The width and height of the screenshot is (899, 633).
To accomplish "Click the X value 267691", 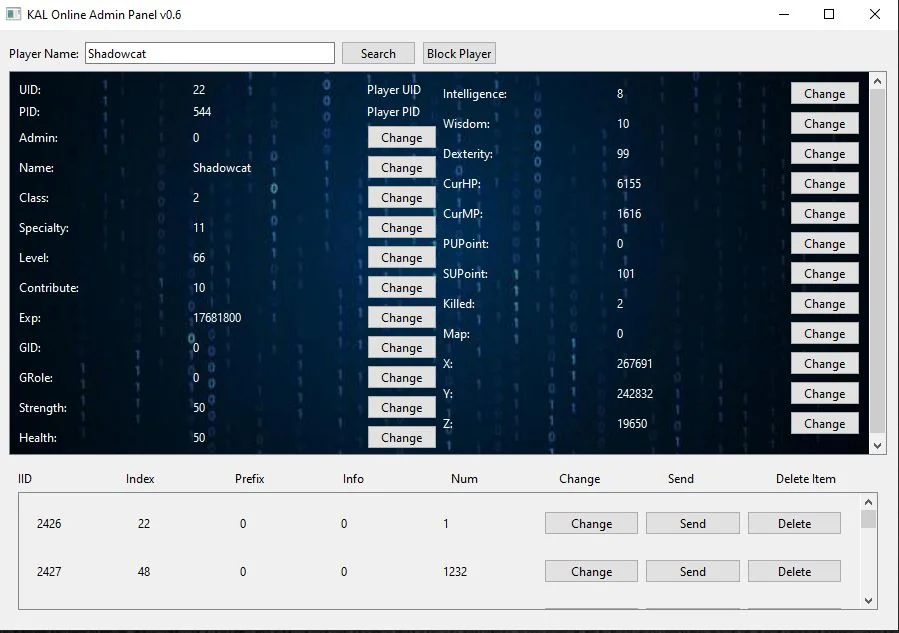I will (634, 364).
